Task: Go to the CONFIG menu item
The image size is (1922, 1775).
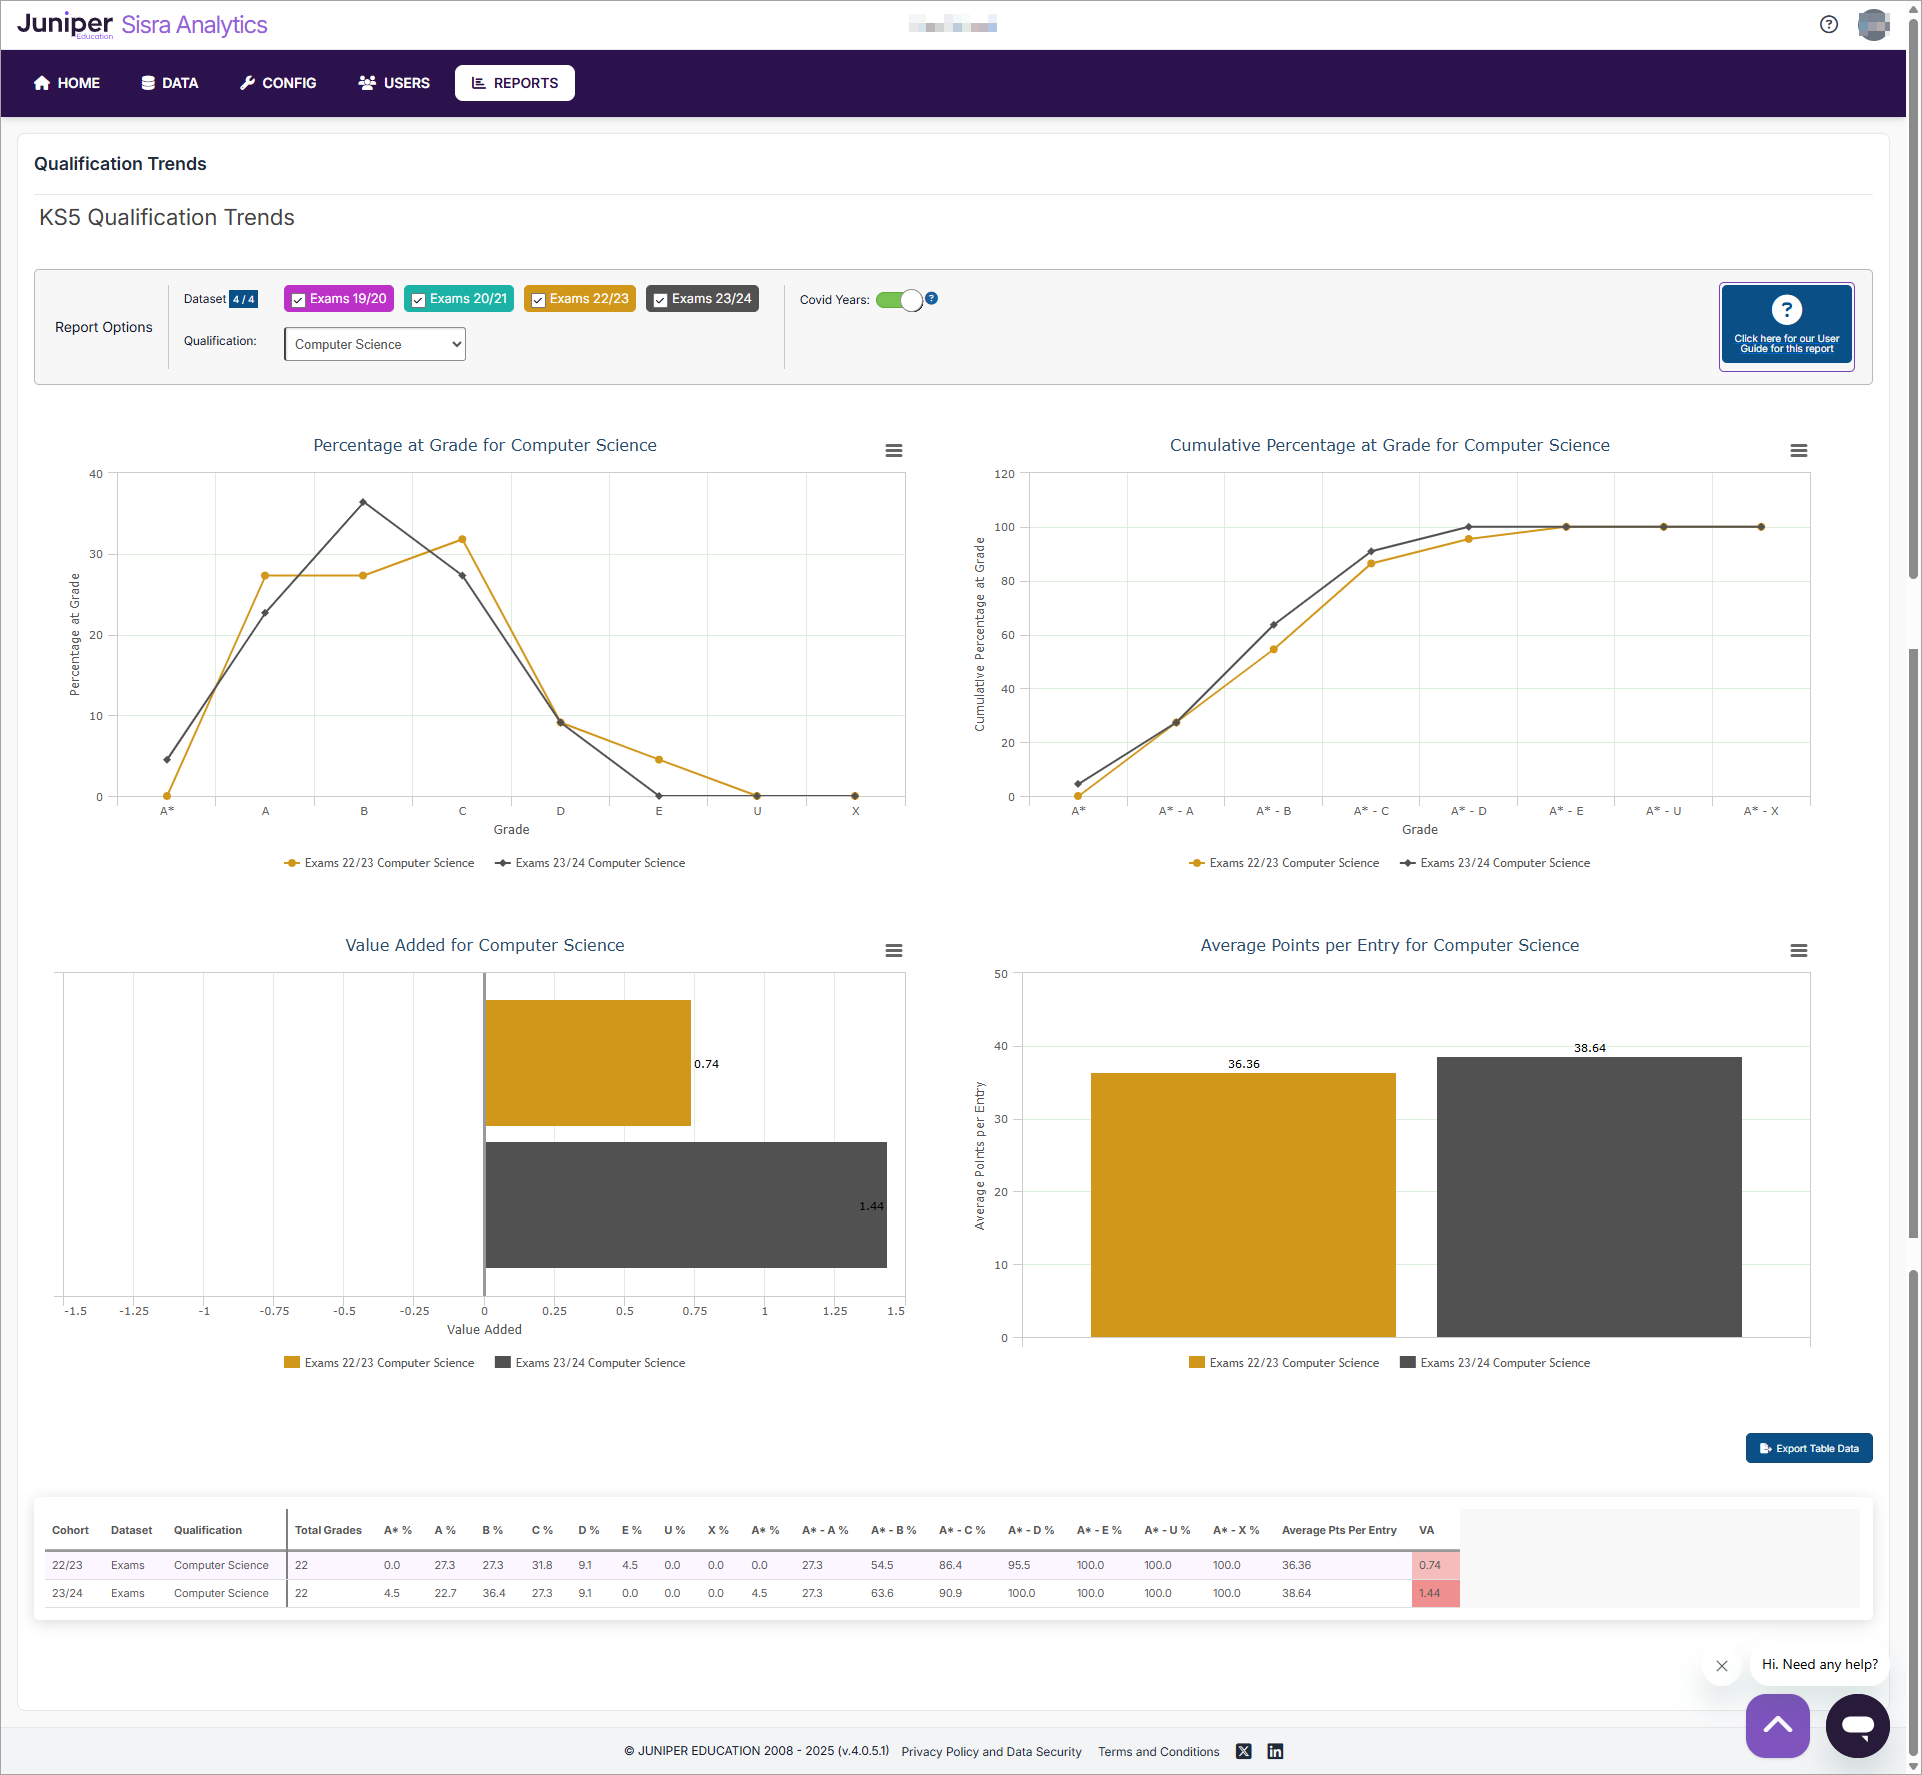Action: click(278, 83)
